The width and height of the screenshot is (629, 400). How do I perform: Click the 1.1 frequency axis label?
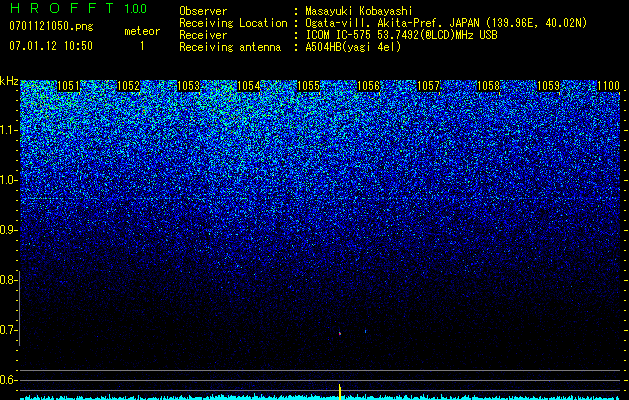(8, 130)
